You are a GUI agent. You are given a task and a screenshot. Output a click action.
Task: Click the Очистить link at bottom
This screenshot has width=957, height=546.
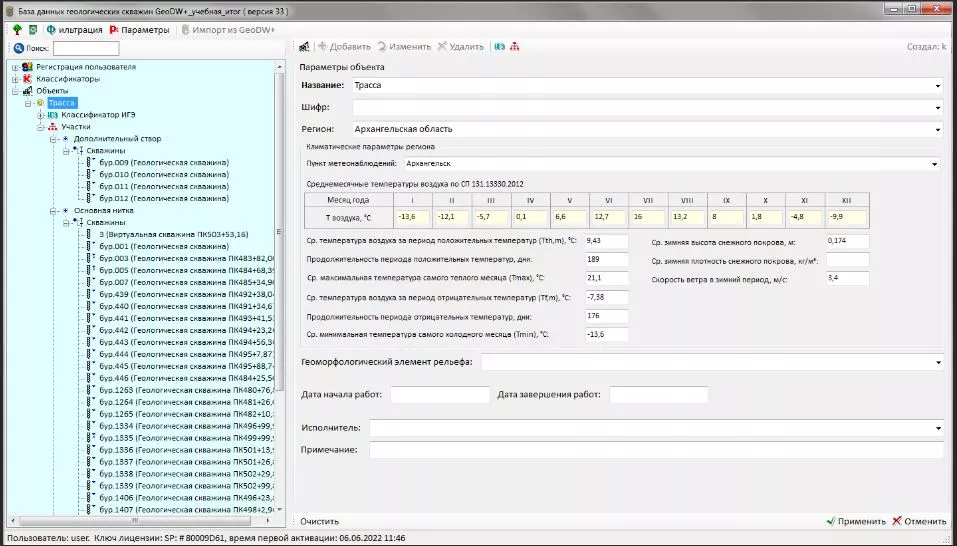click(x=319, y=521)
